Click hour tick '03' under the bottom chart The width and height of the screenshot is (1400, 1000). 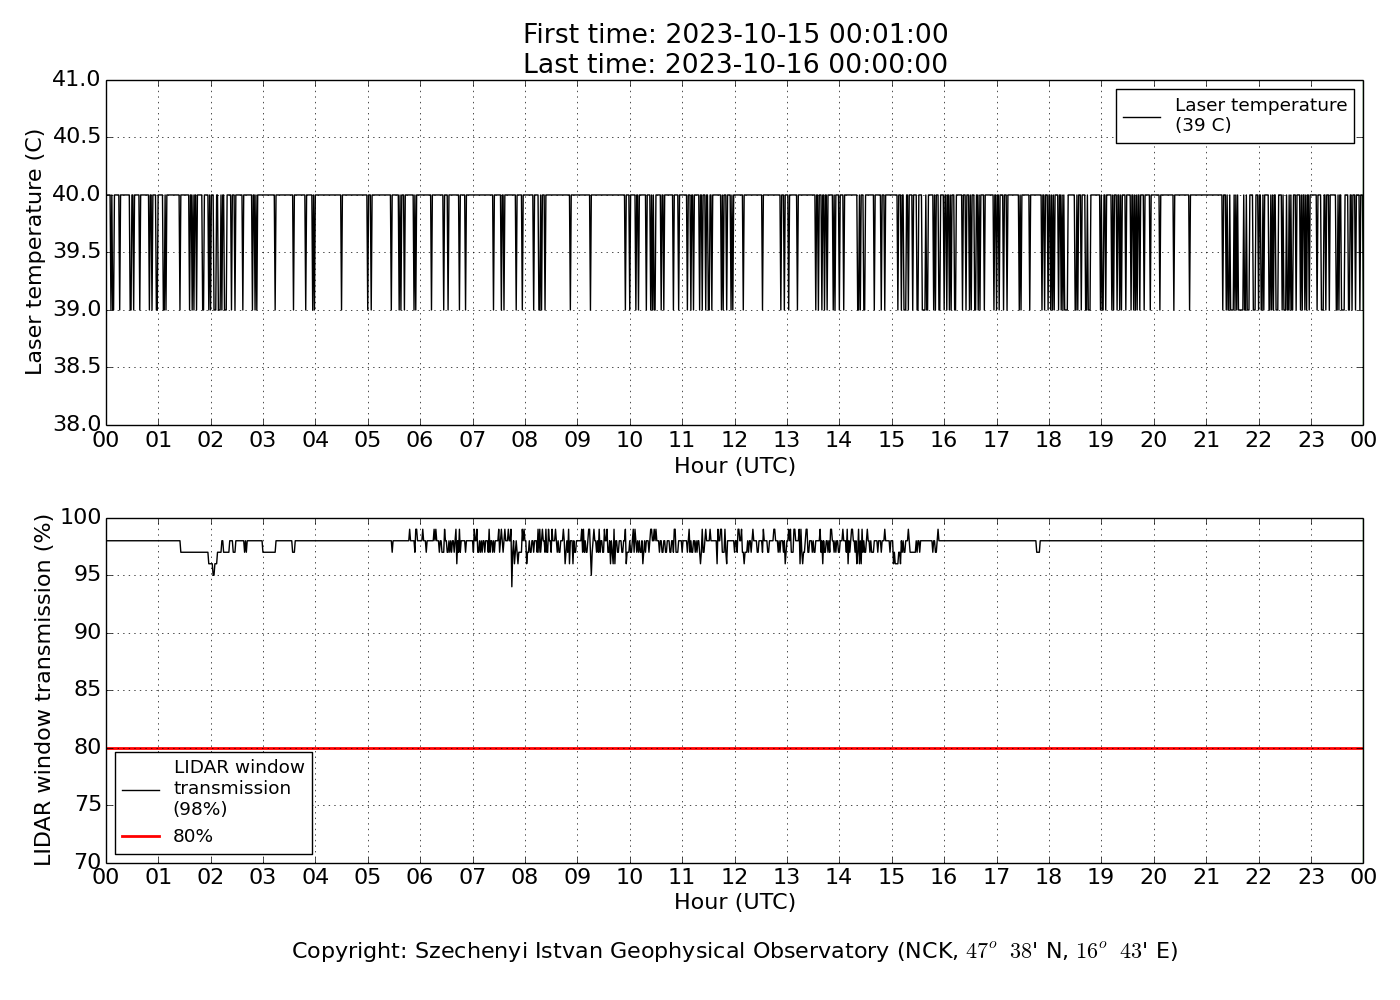263,877
